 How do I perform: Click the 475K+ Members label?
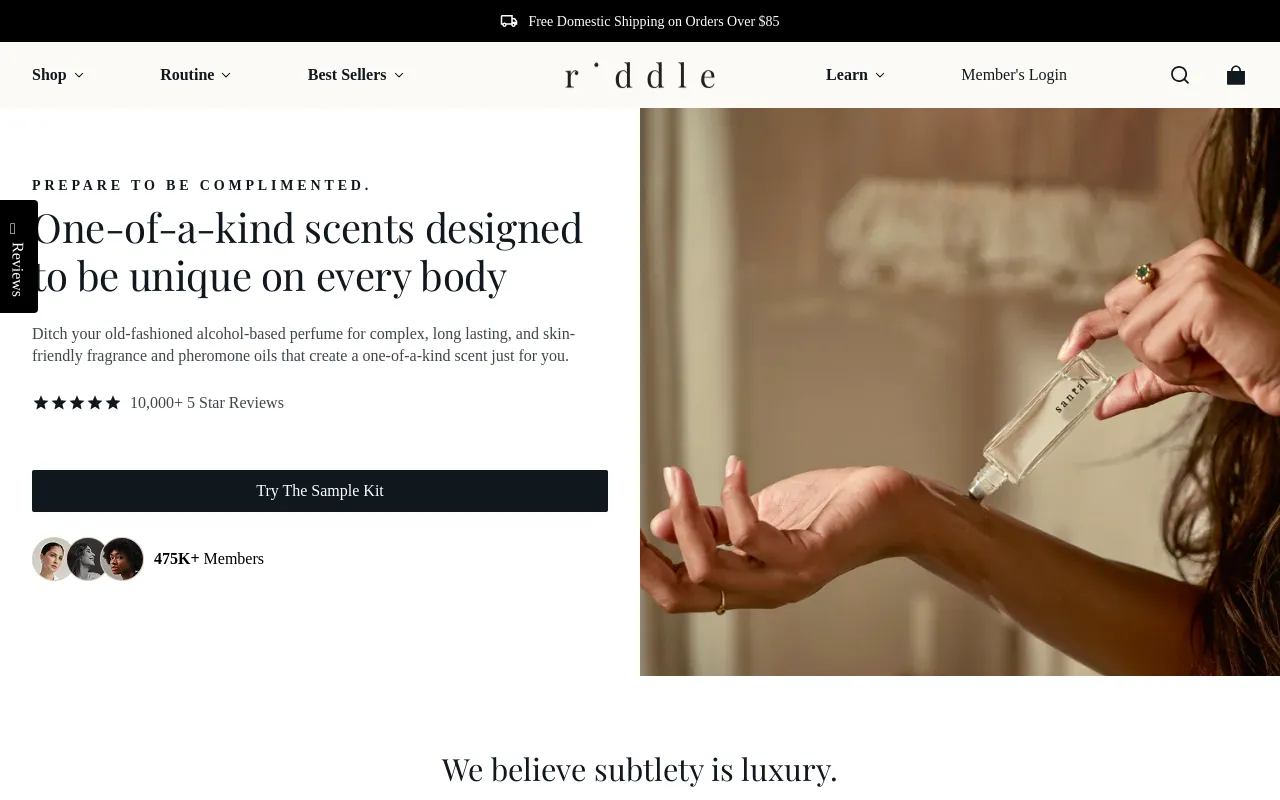[x=209, y=559]
